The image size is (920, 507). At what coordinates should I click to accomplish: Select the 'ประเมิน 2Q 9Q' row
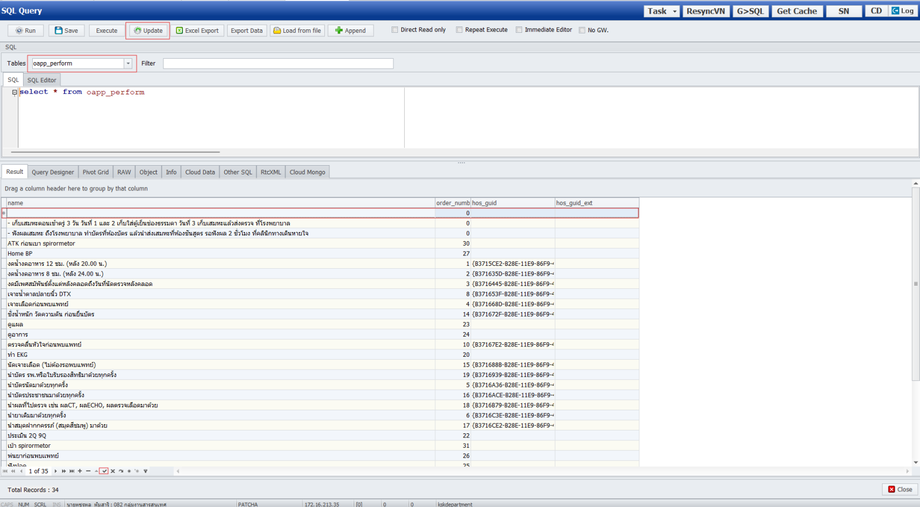322,435
